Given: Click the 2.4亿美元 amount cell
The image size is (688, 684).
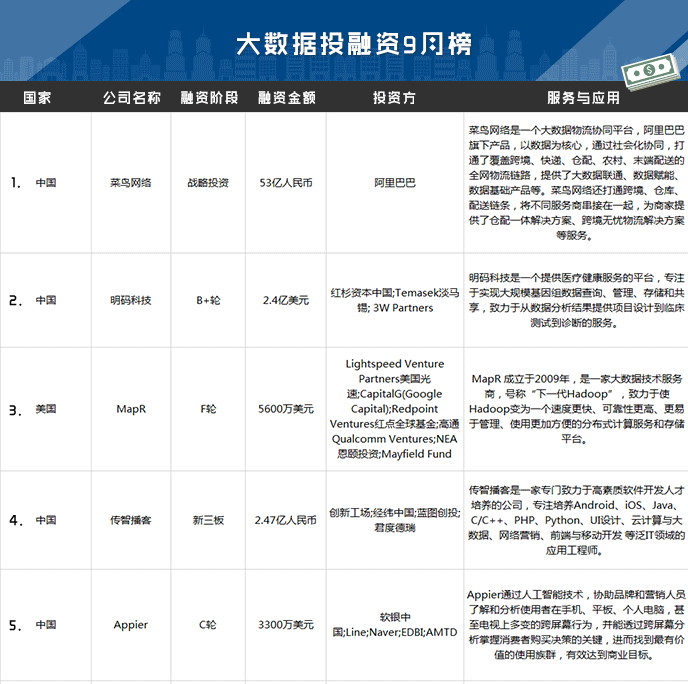Looking at the screenshot, I should (286, 300).
